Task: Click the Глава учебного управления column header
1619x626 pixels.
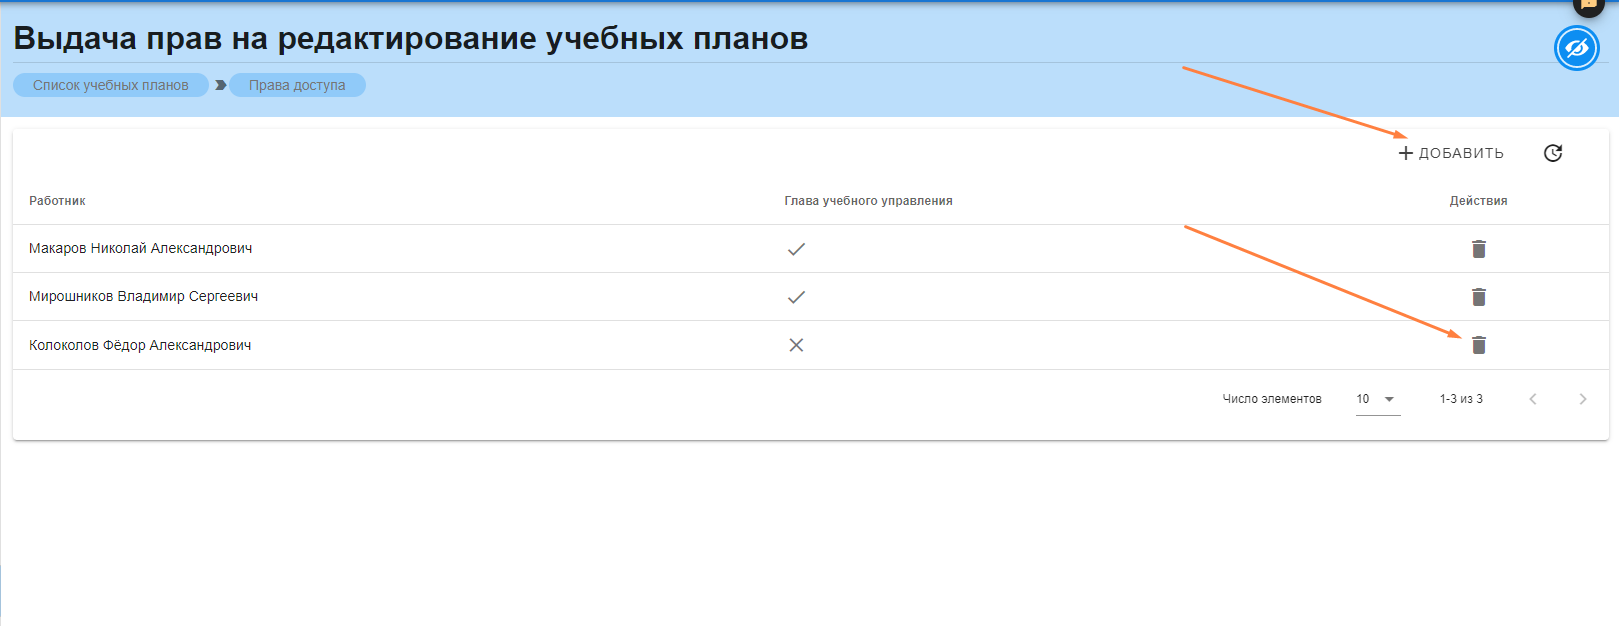Action: tap(868, 201)
